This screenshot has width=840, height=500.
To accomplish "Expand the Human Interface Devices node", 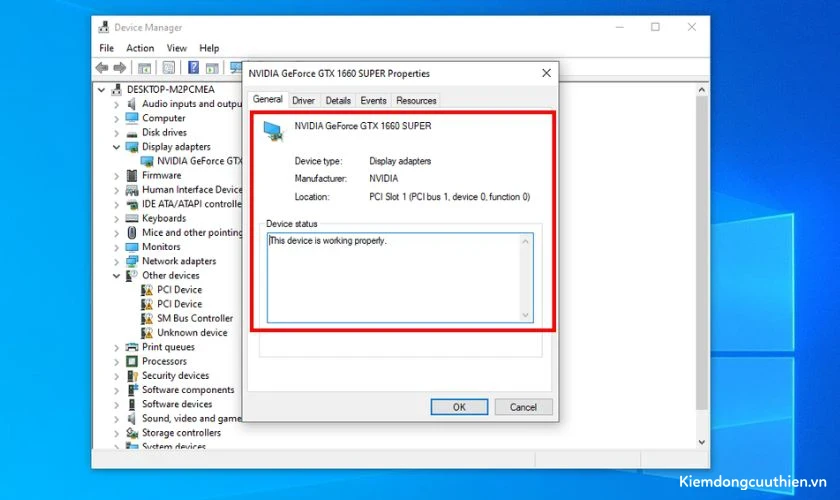I will click(x=116, y=190).
